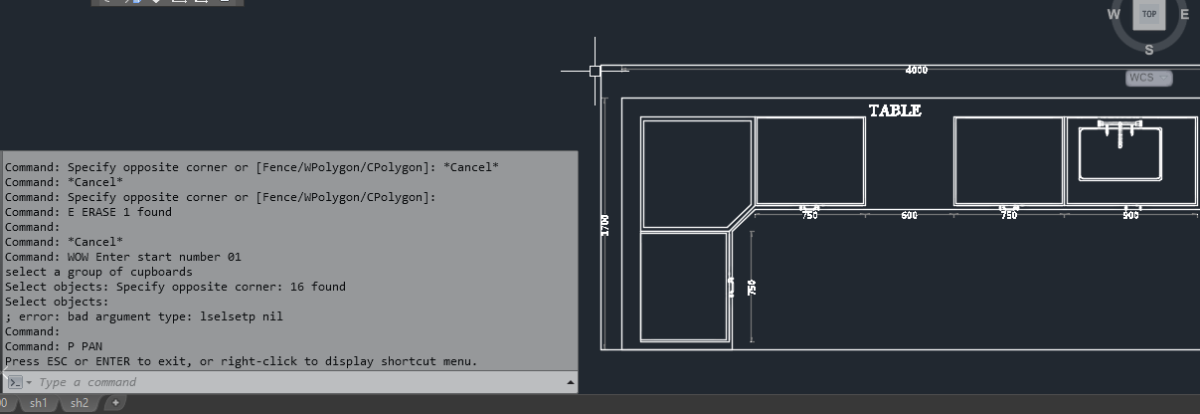The height and width of the screenshot is (414, 1200).
Task: Open recent commands dropdown arrow
Action: pos(29,383)
